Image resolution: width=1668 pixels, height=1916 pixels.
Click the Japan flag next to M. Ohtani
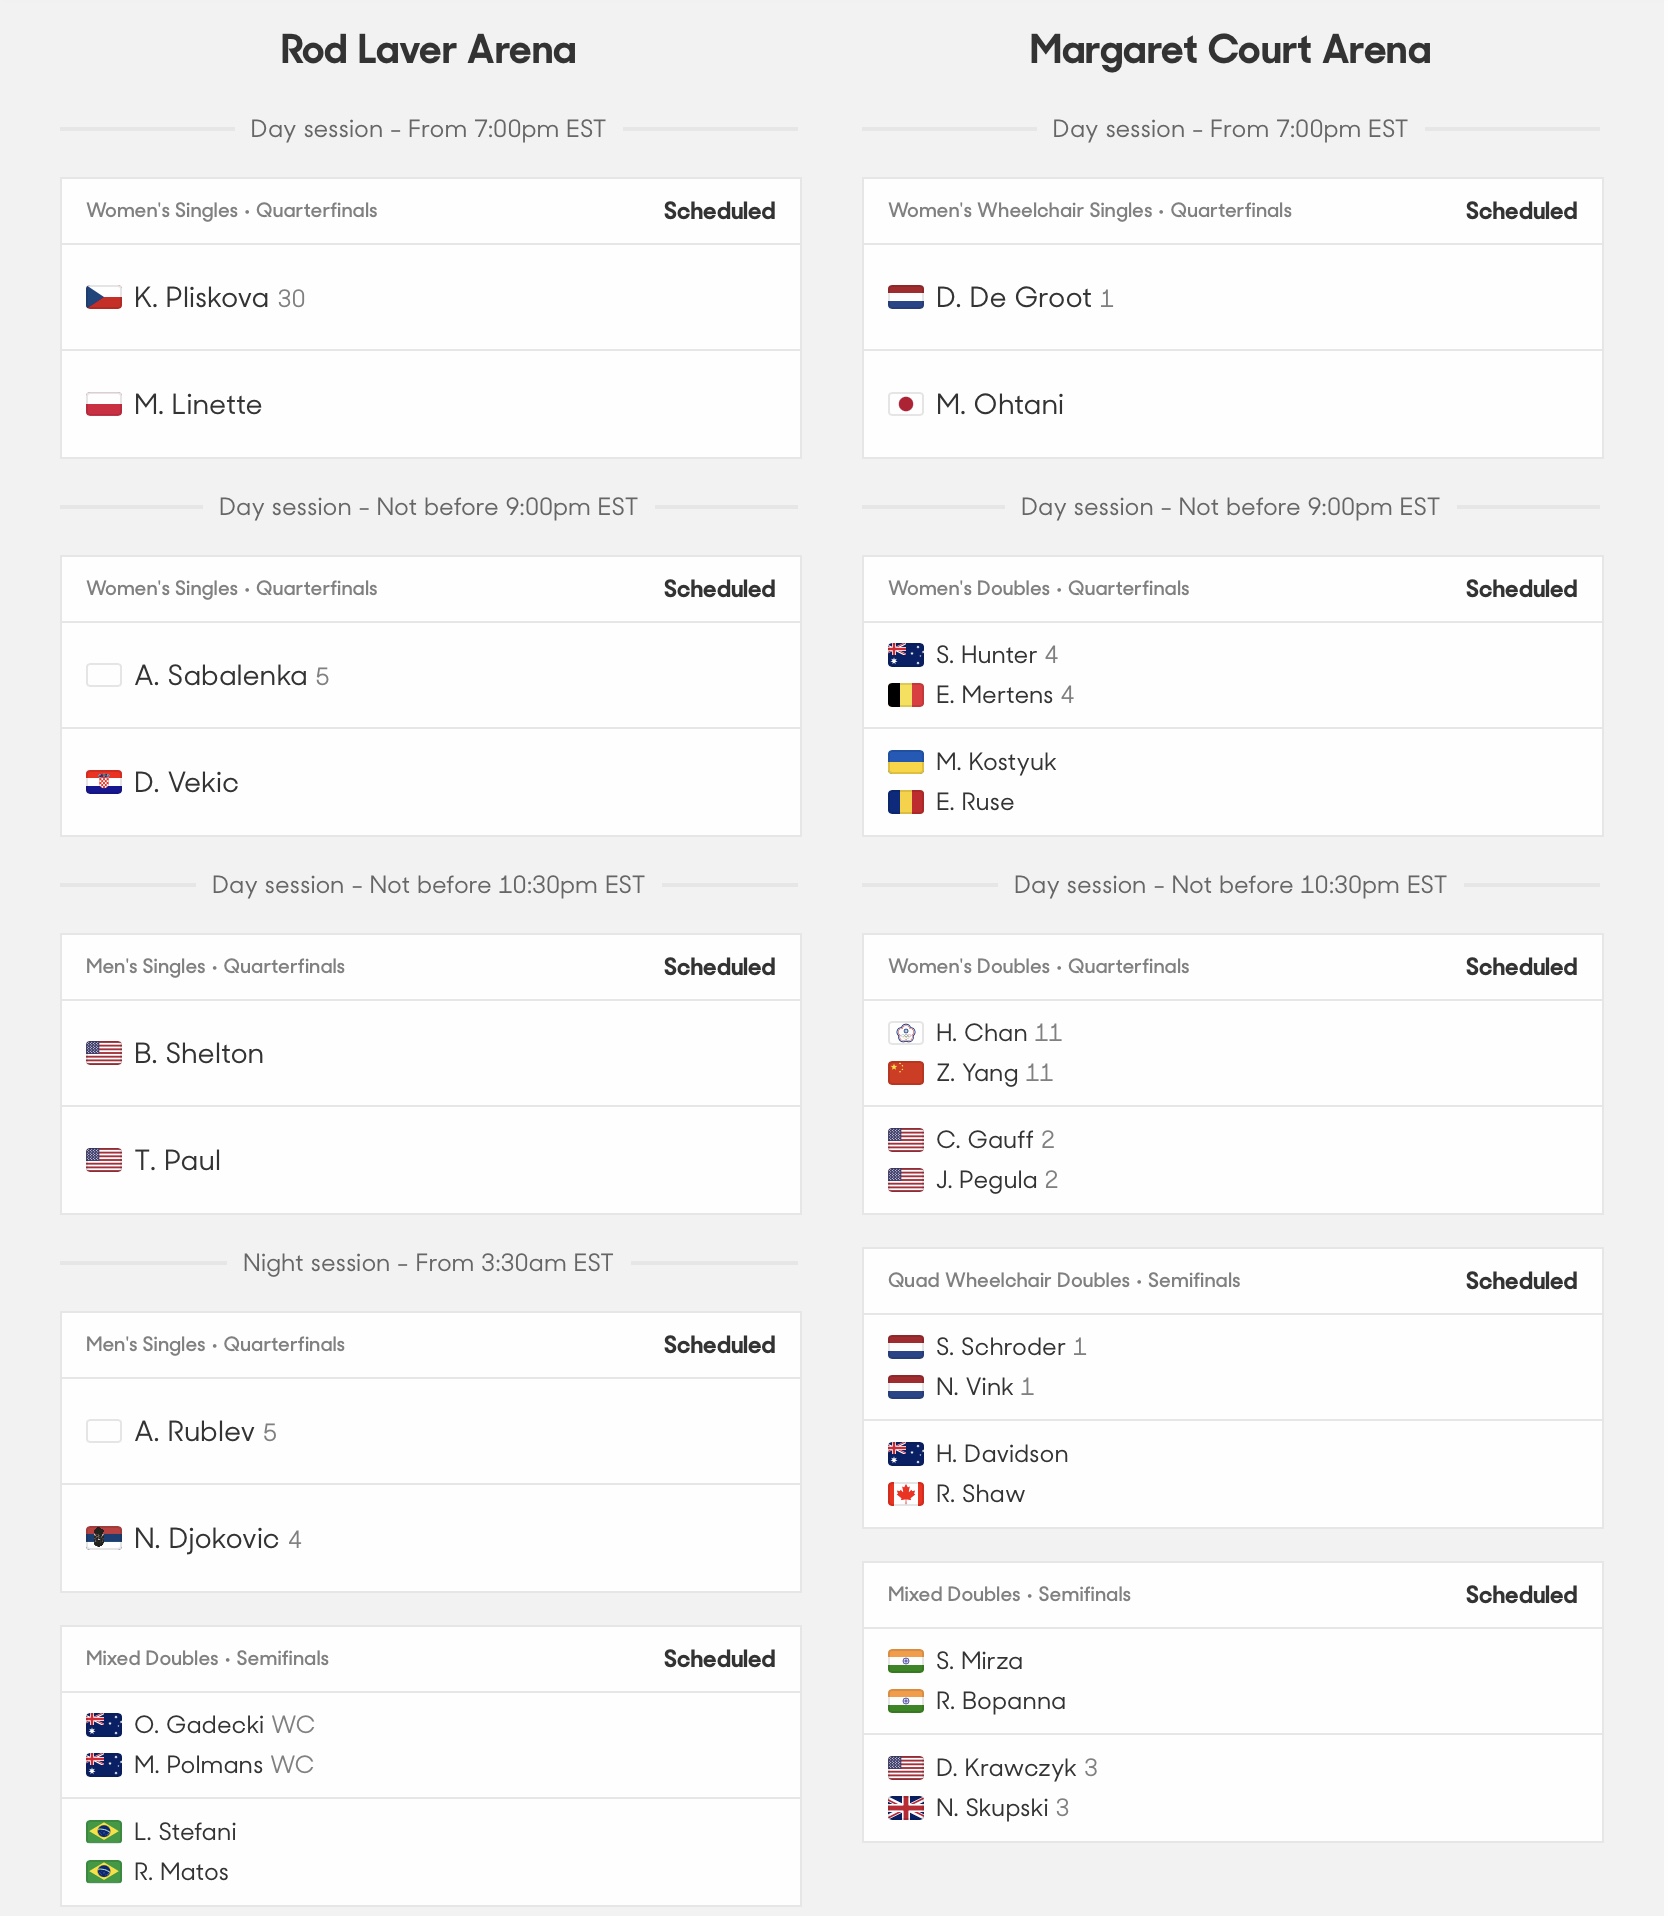906,404
